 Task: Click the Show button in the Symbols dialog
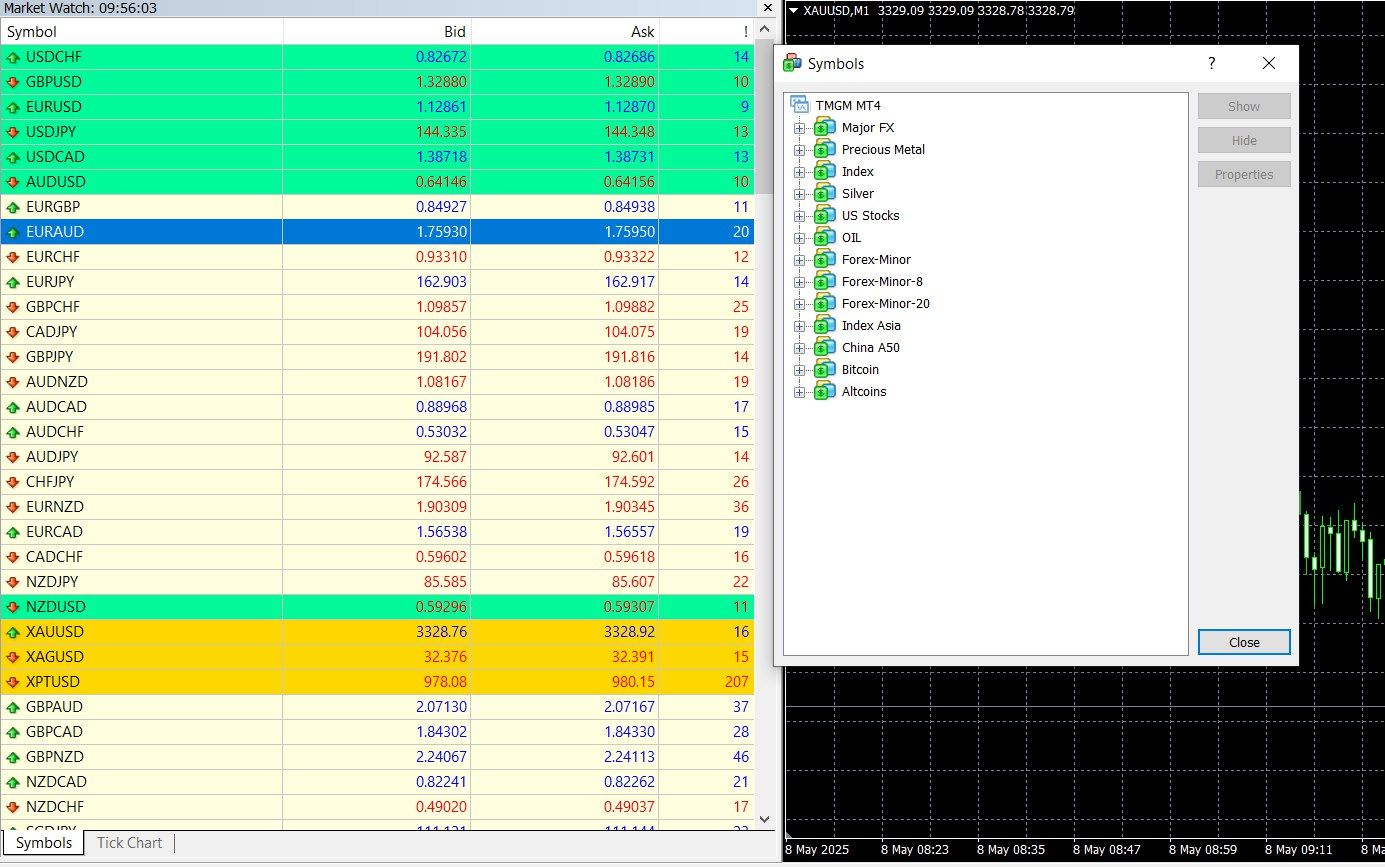(x=1243, y=106)
